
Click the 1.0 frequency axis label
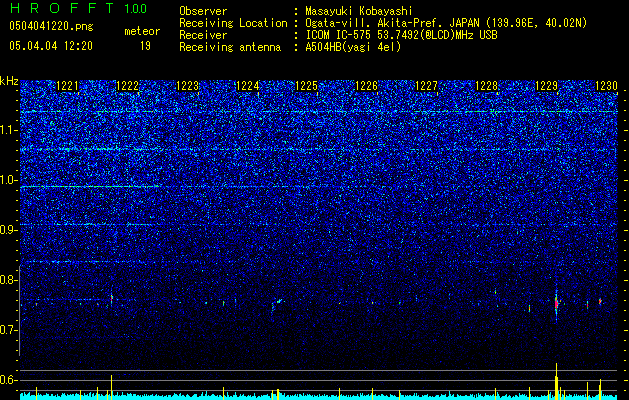[x=9, y=180]
